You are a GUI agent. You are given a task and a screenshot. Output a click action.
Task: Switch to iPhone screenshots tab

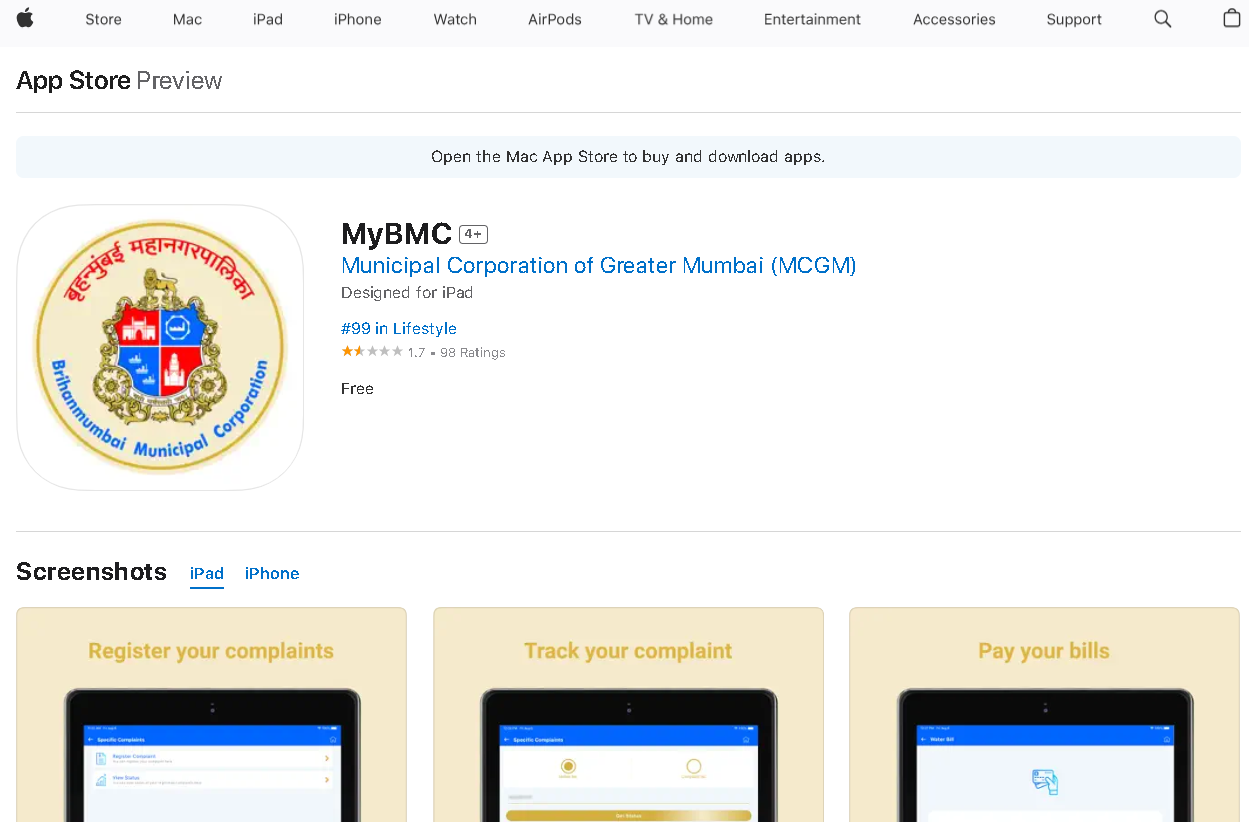click(272, 573)
